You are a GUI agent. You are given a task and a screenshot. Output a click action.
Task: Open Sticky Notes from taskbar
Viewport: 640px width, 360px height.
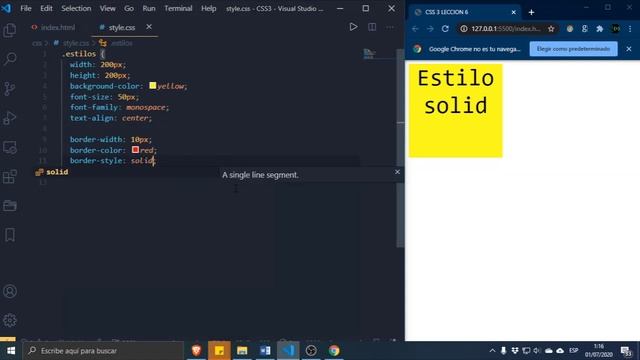(219, 351)
